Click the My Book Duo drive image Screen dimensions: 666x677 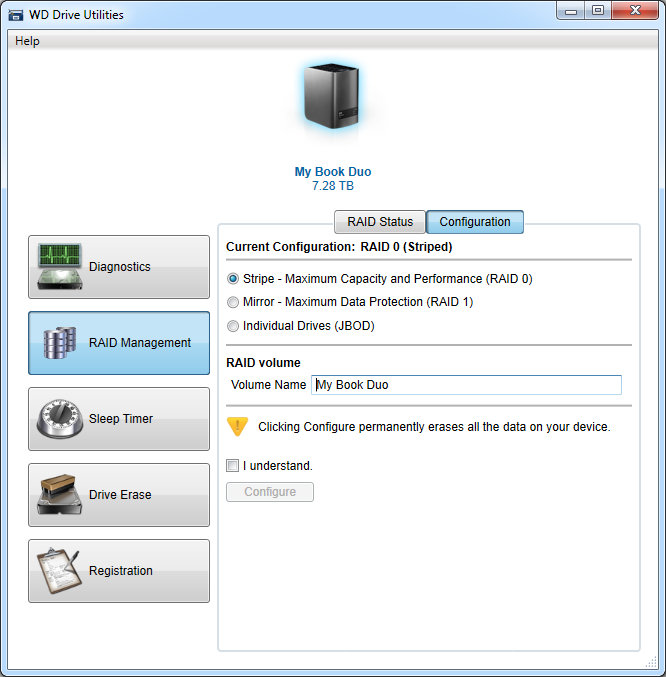332,97
